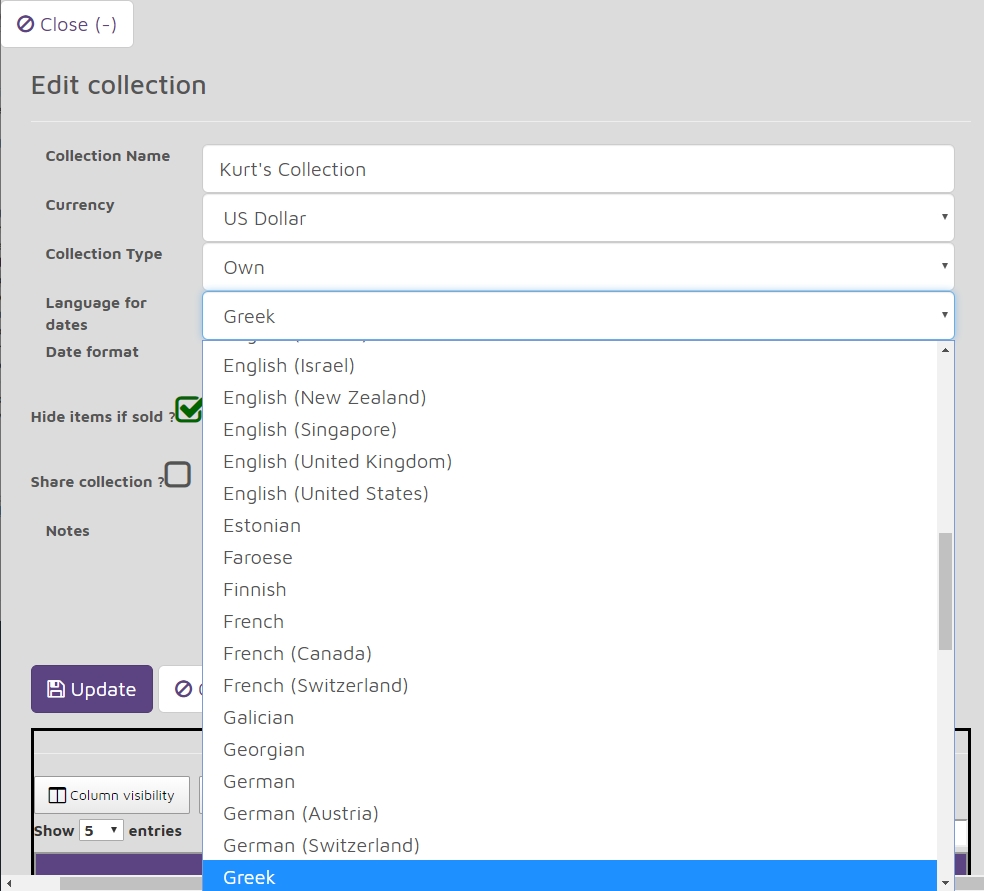This screenshot has height=891, width=984.
Task: Click the column icon in Column visibility
Action: click(x=56, y=795)
